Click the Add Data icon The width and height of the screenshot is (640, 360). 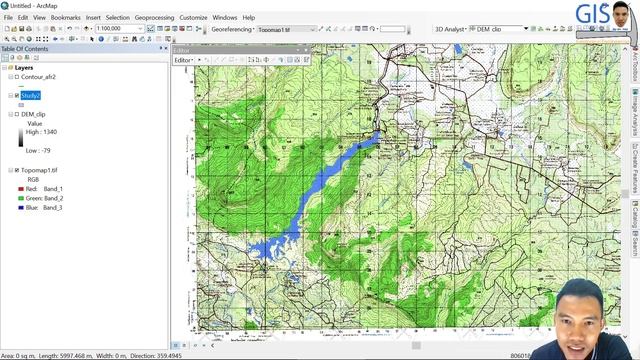click(x=86, y=29)
